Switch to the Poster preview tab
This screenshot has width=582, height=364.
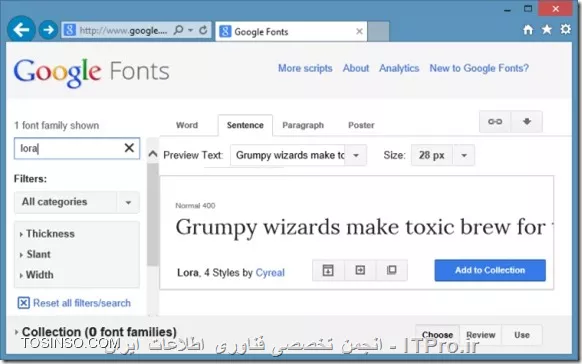coord(361,125)
